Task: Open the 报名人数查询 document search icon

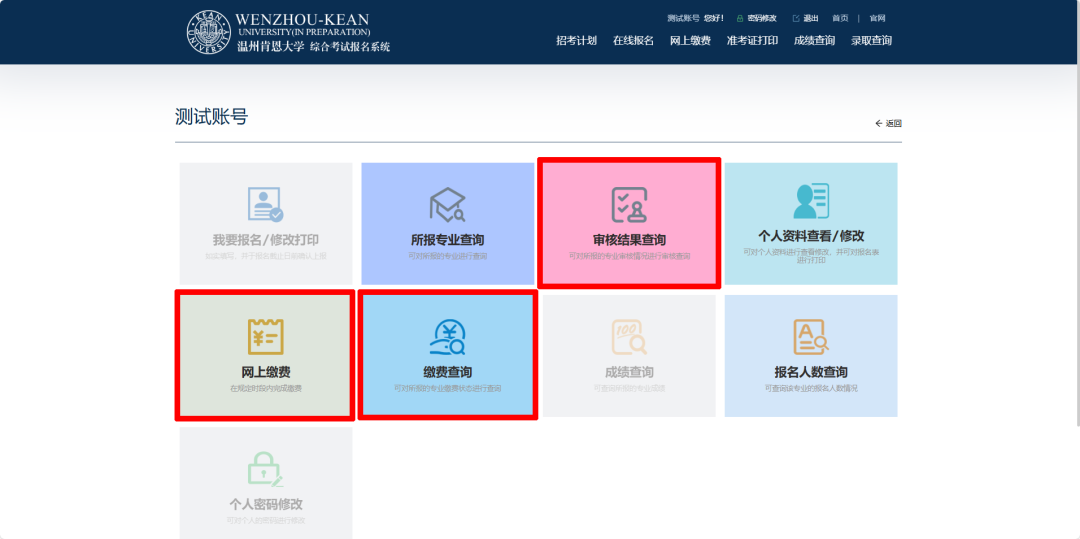Action: (x=810, y=337)
